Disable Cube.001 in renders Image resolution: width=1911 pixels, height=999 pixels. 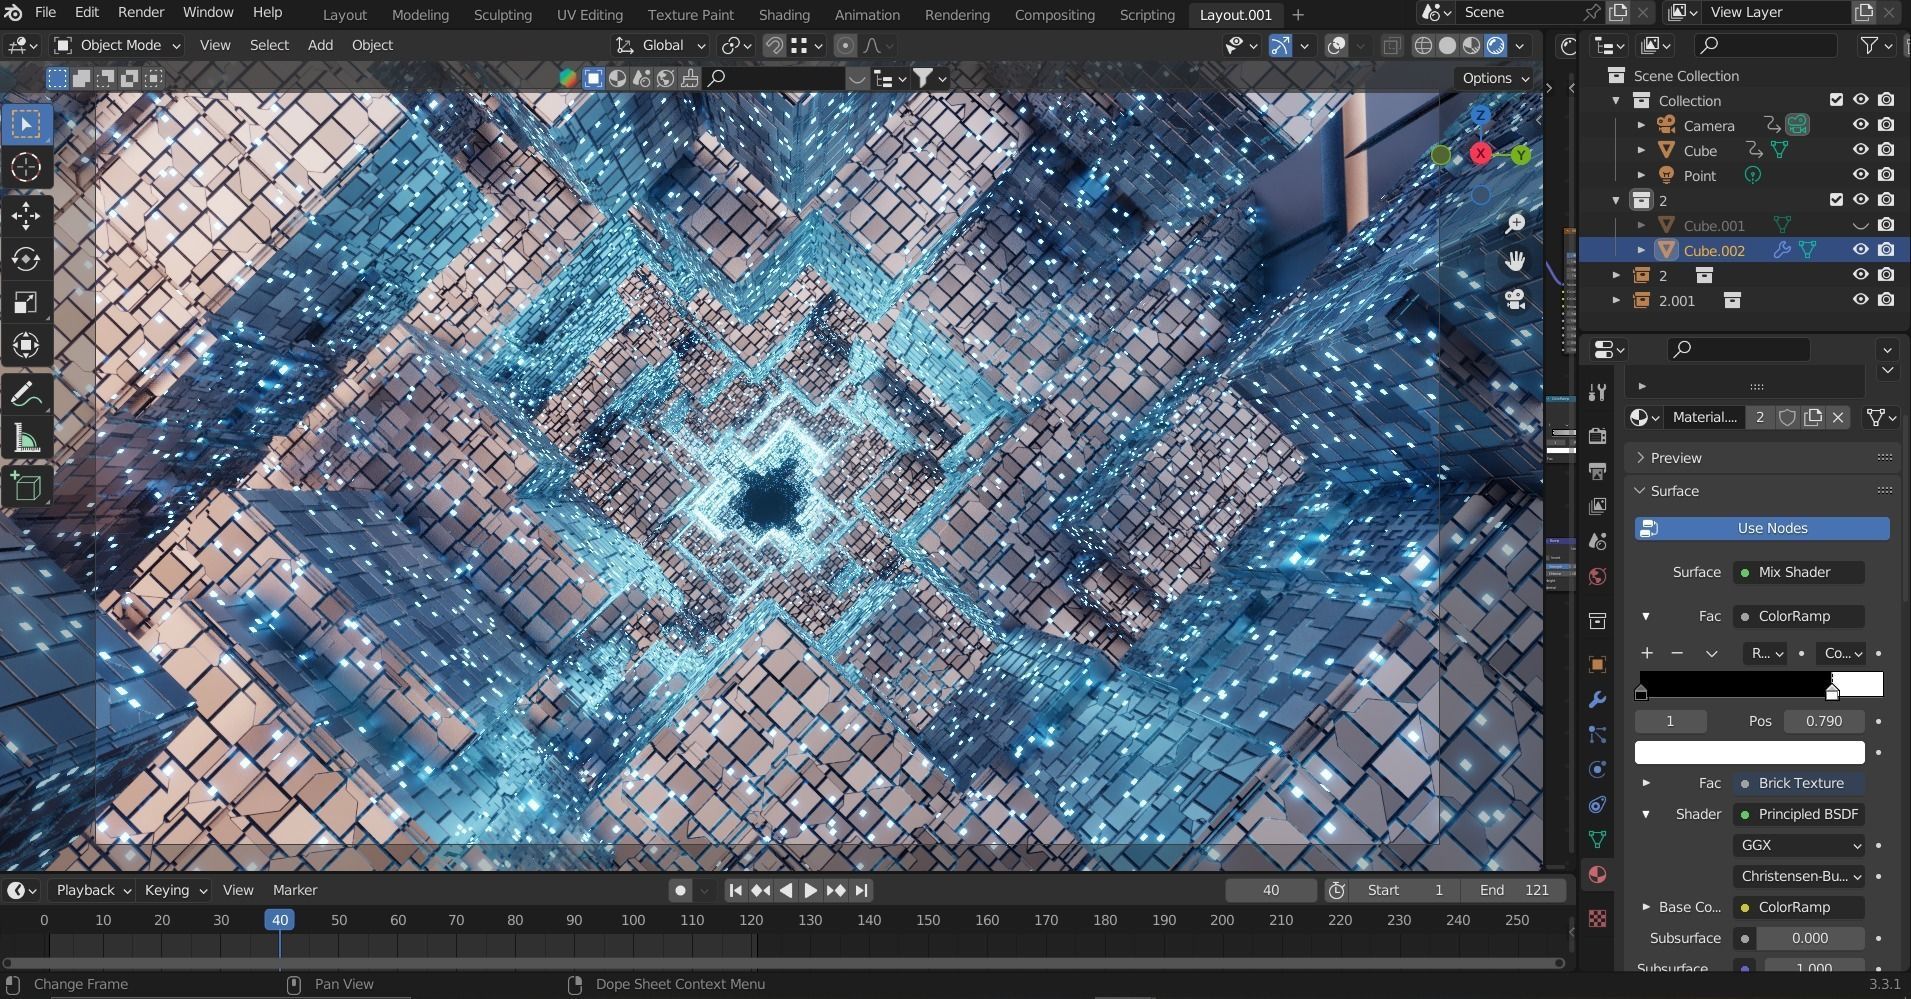coord(1886,225)
